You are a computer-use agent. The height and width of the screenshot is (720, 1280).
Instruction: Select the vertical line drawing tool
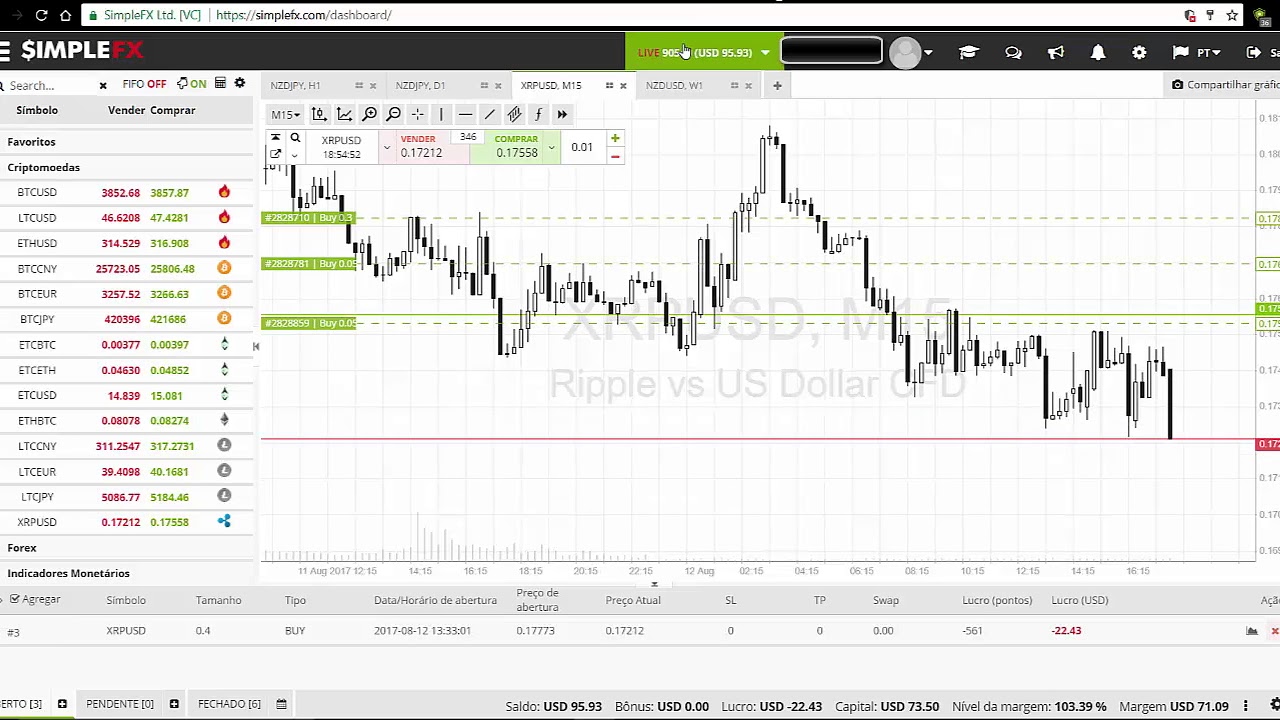coord(441,114)
